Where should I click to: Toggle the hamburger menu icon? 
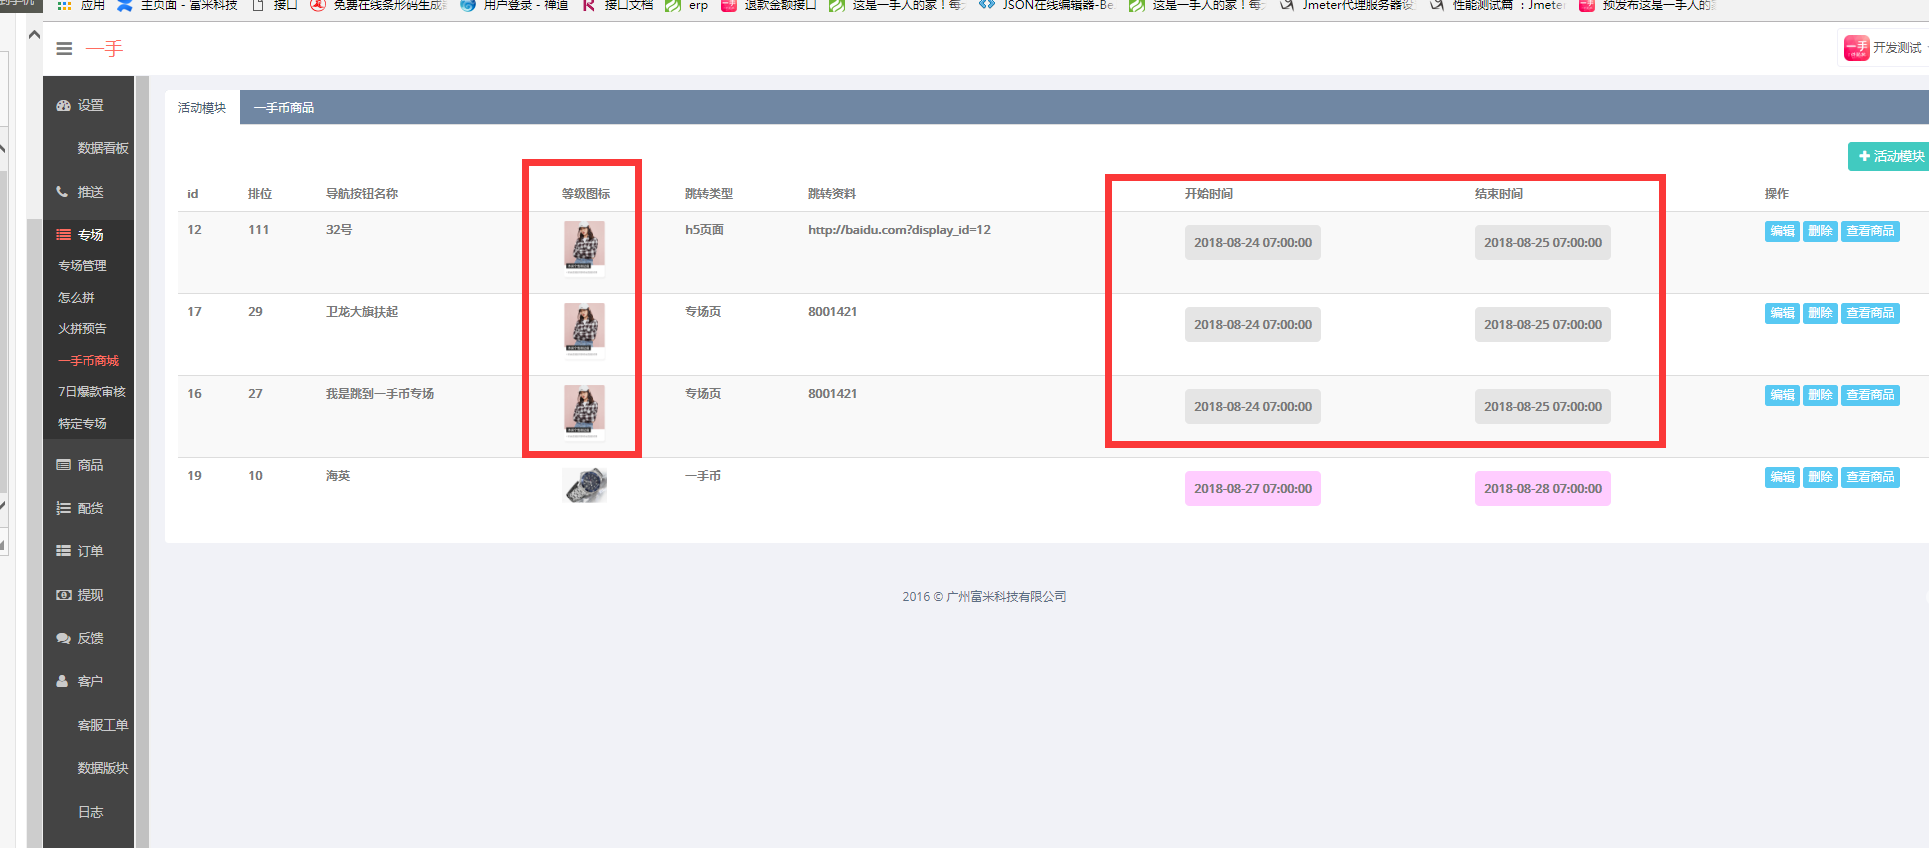[64, 48]
